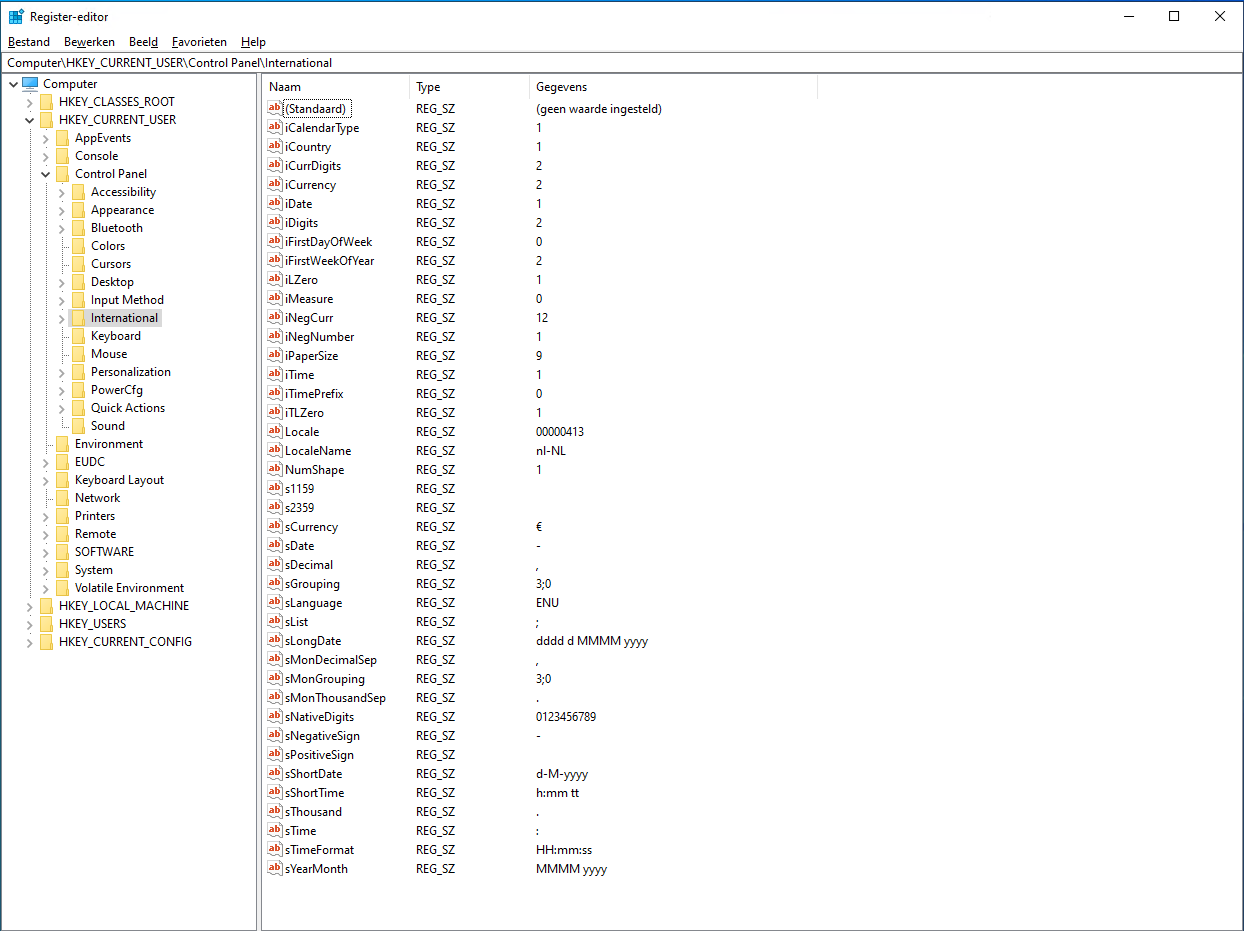Collapse the Control Panel key
The image size is (1244, 931).
coord(45,174)
